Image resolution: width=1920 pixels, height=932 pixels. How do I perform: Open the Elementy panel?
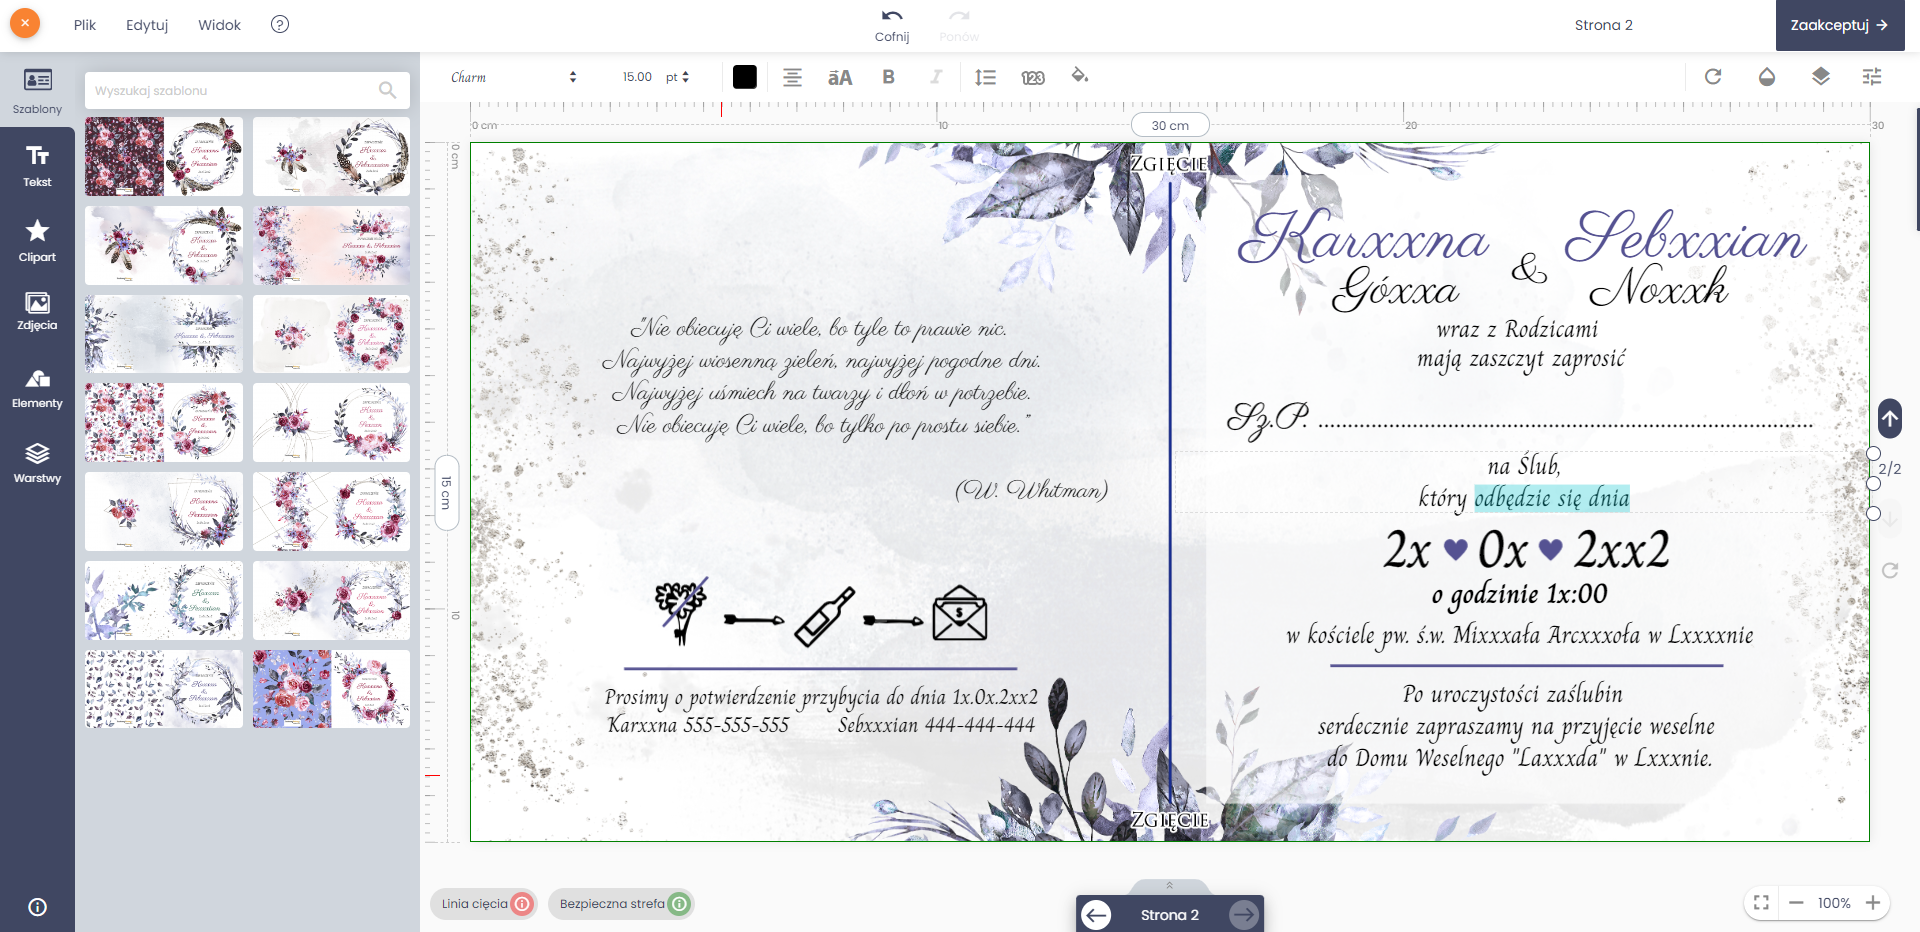[37, 388]
